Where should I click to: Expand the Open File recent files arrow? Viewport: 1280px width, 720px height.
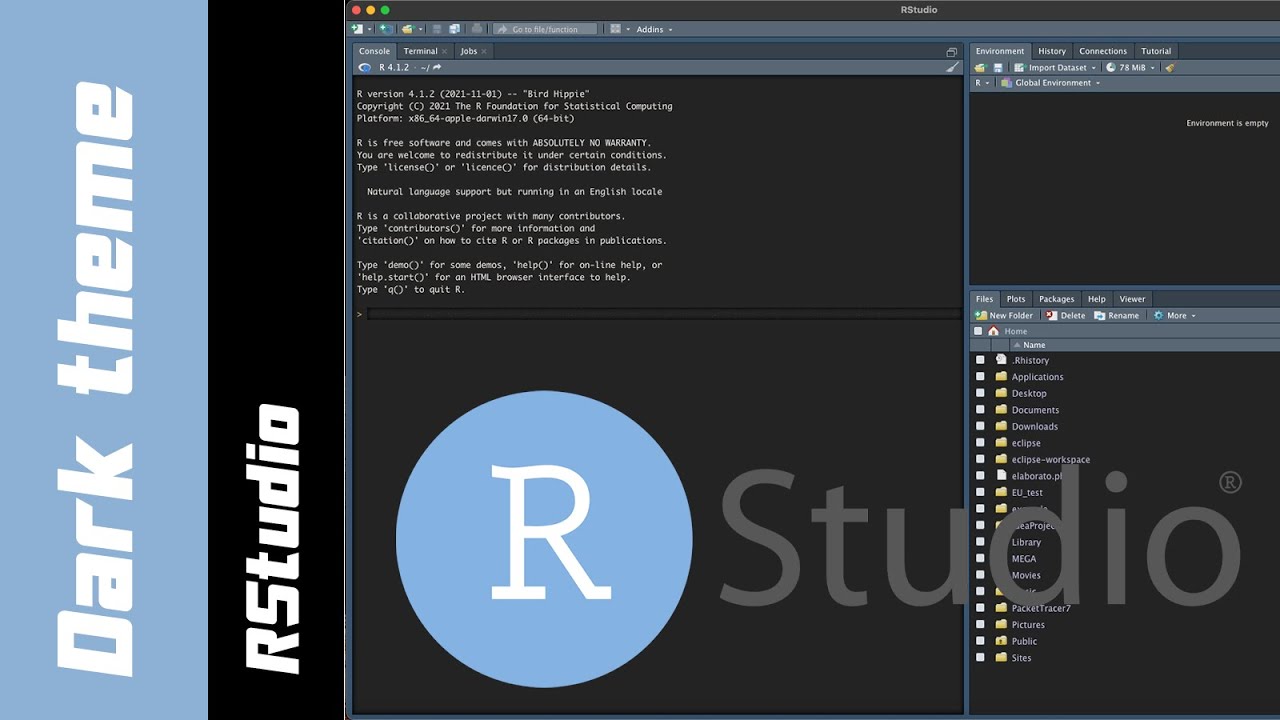(x=421, y=29)
